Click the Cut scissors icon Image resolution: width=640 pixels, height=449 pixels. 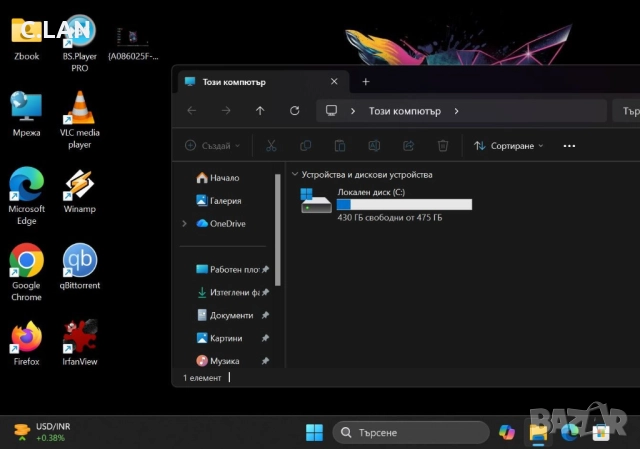[270, 146]
